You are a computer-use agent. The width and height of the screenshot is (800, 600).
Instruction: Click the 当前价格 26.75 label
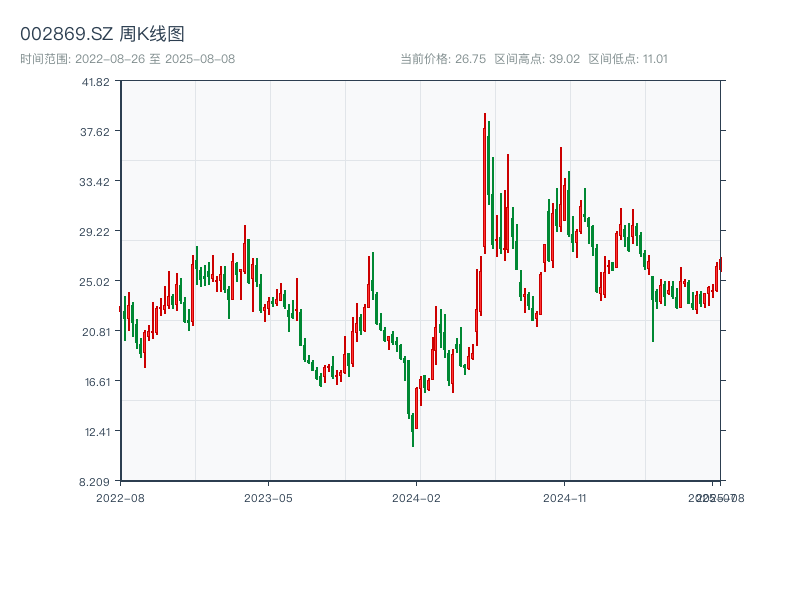[x=443, y=59]
